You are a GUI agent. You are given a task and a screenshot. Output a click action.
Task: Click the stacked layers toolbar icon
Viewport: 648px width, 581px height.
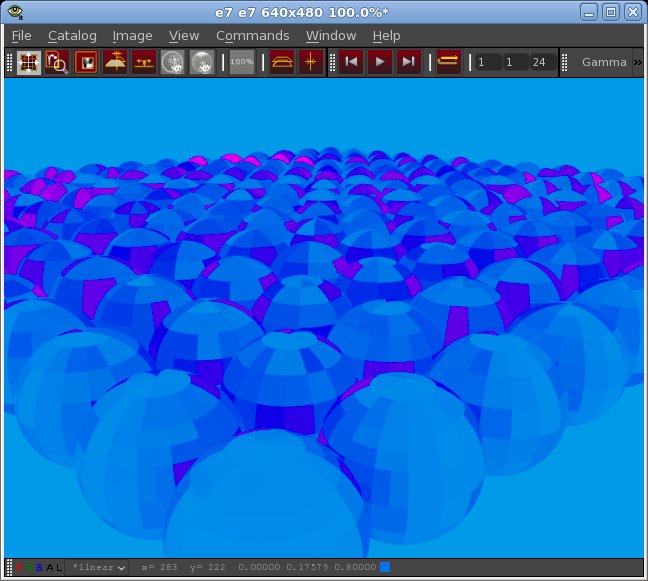(x=282, y=62)
